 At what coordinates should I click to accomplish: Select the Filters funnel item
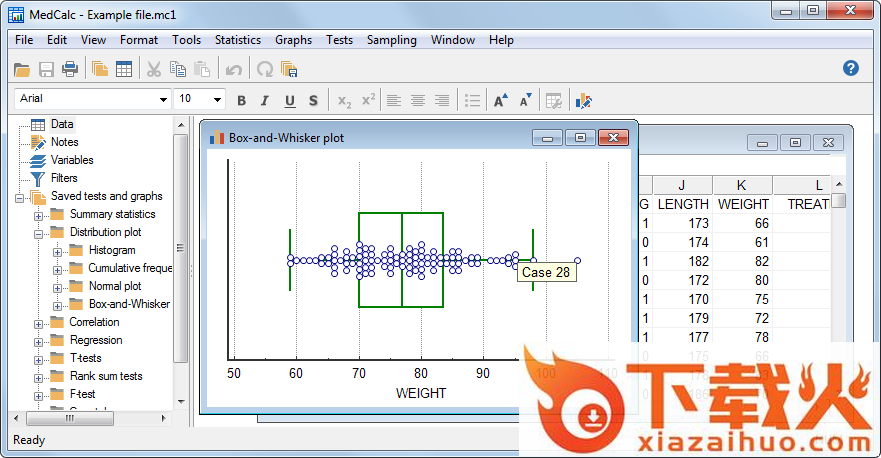point(64,178)
